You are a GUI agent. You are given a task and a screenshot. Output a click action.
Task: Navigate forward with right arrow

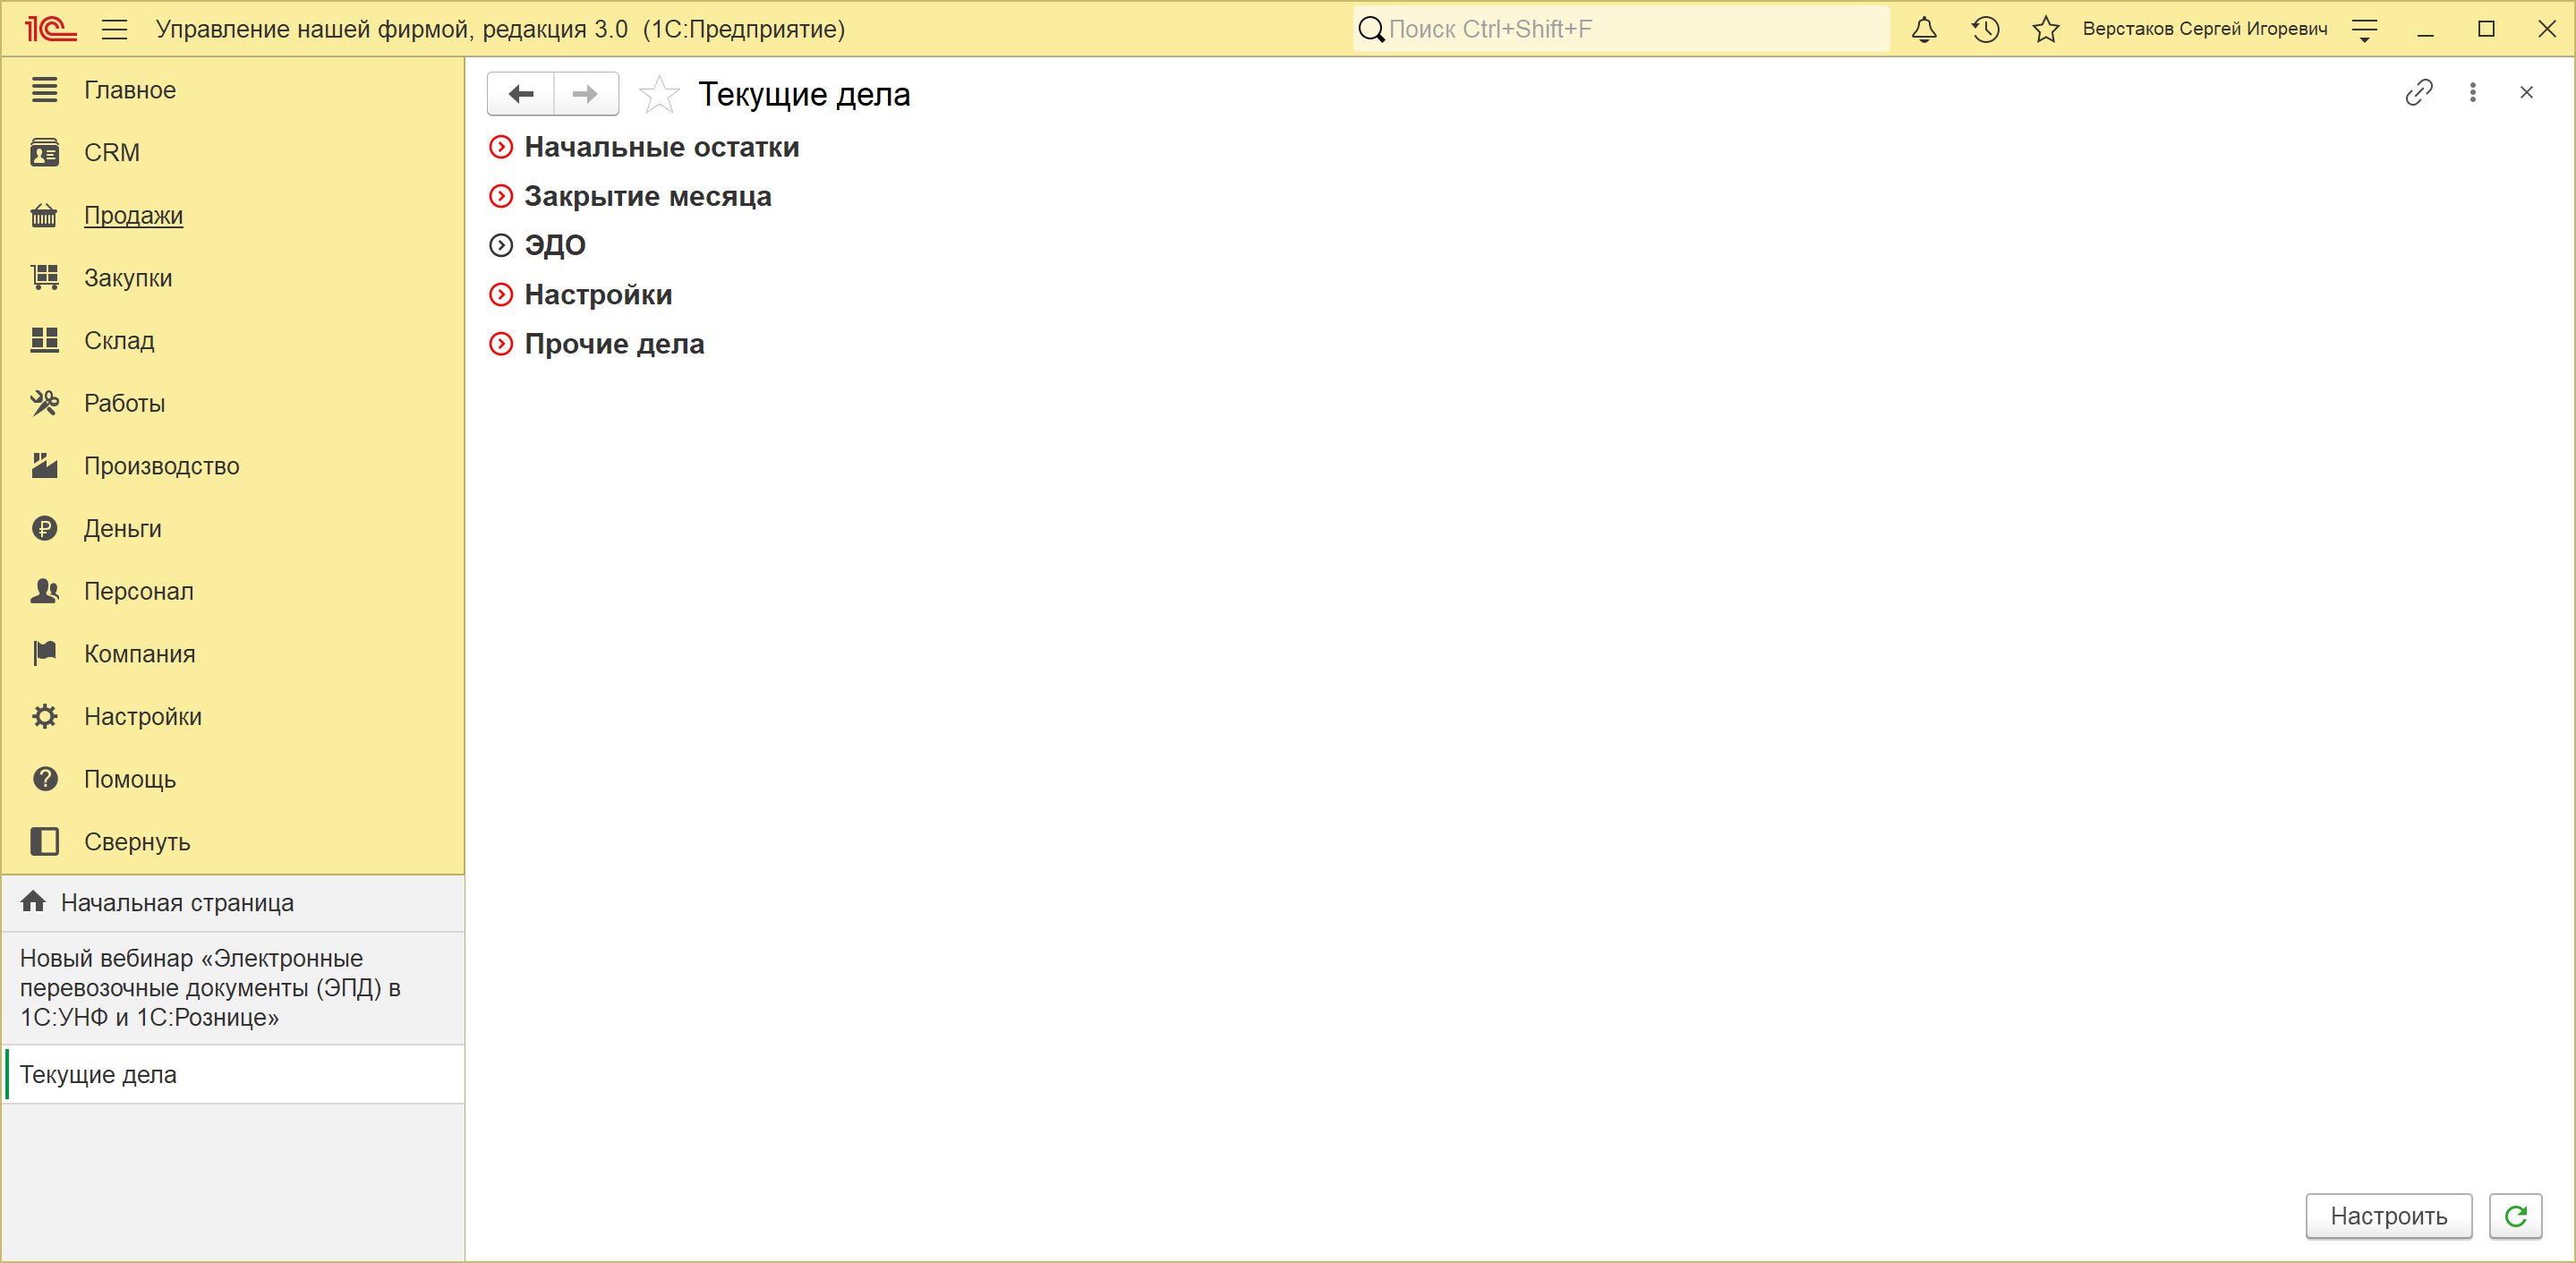coord(585,94)
